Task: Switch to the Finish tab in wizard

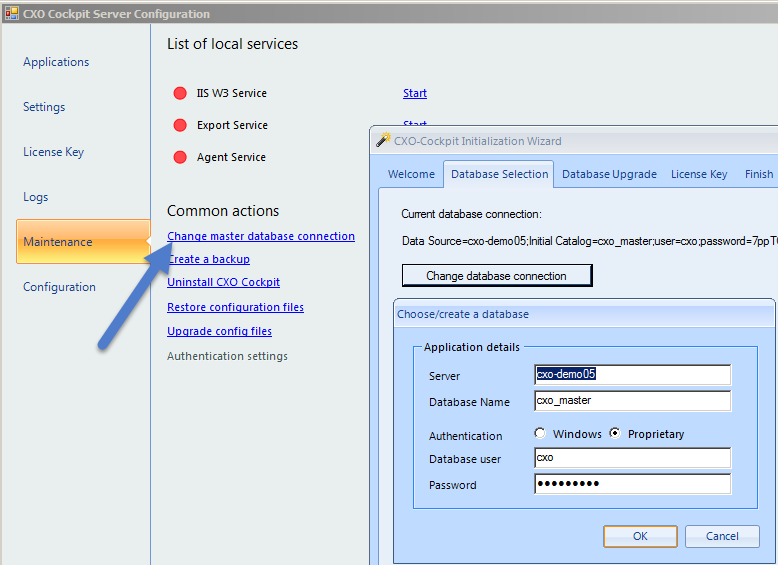Action: coord(759,174)
